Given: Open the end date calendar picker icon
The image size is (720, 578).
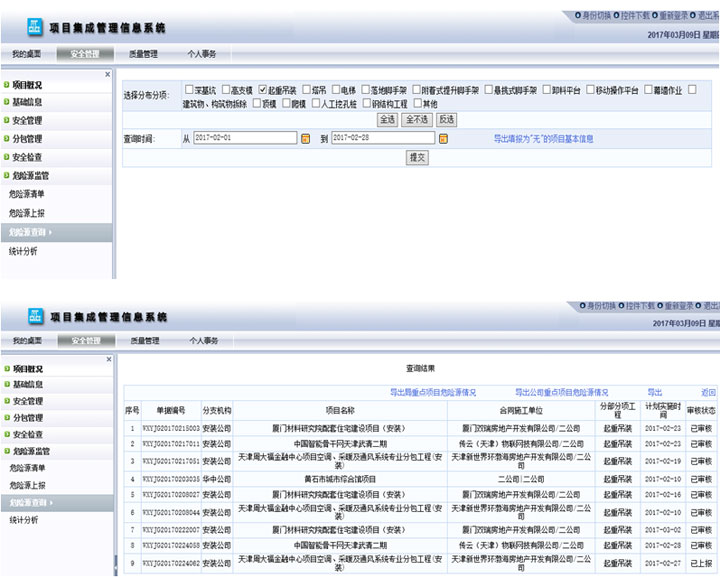Looking at the screenshot, I should pyautogui.click(x=443, y=138).
